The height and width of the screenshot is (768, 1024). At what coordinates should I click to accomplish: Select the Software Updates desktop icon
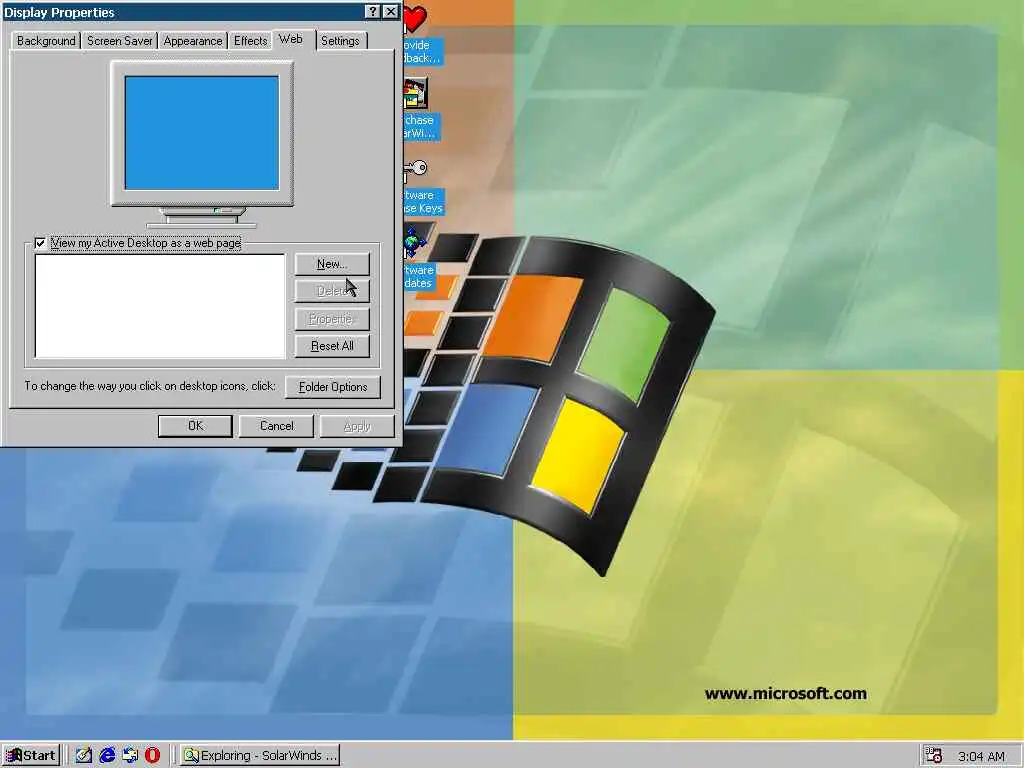point(415,243)
